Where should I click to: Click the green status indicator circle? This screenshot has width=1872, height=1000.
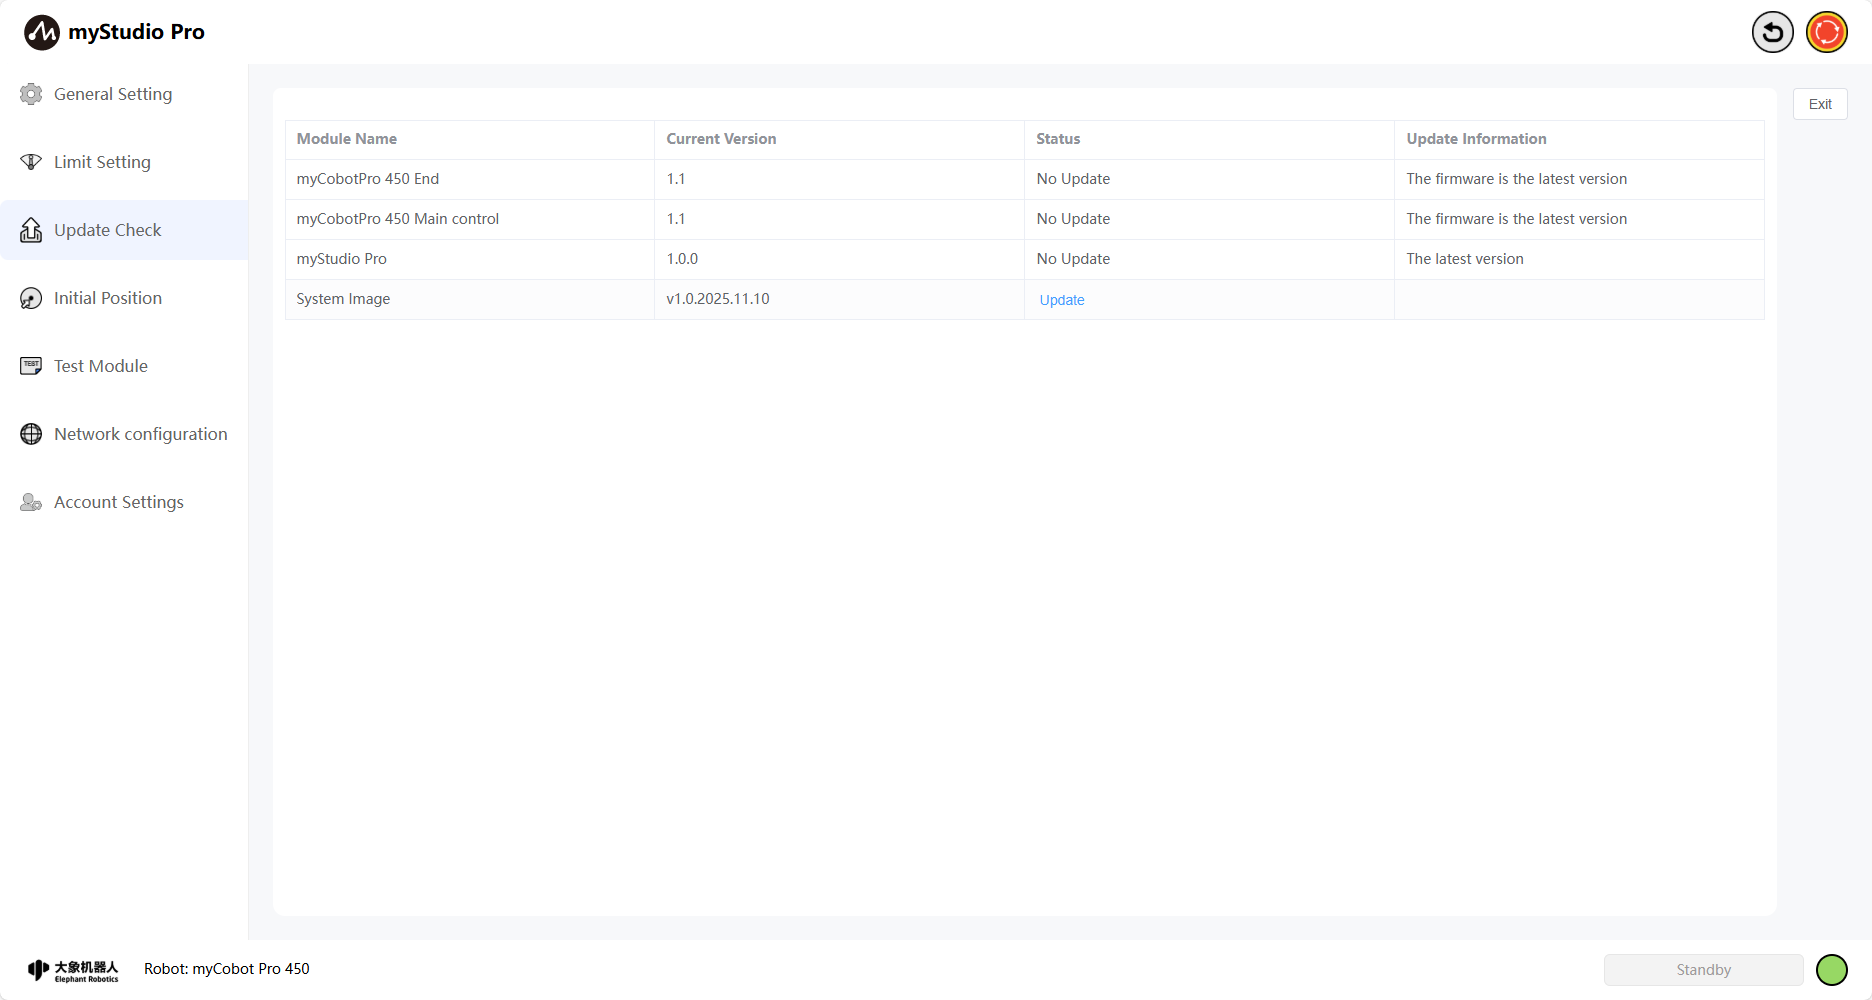(1831, 970)
